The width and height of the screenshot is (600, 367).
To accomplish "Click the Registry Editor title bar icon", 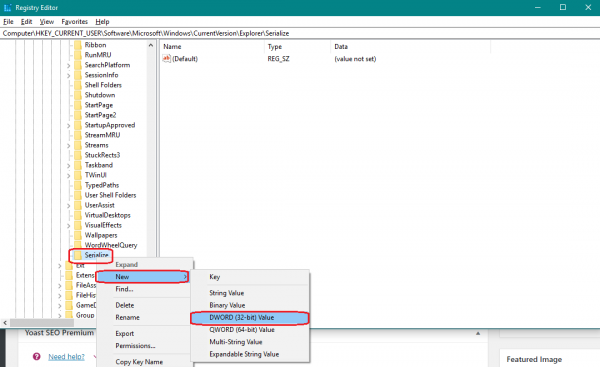I will pos(7,7).
